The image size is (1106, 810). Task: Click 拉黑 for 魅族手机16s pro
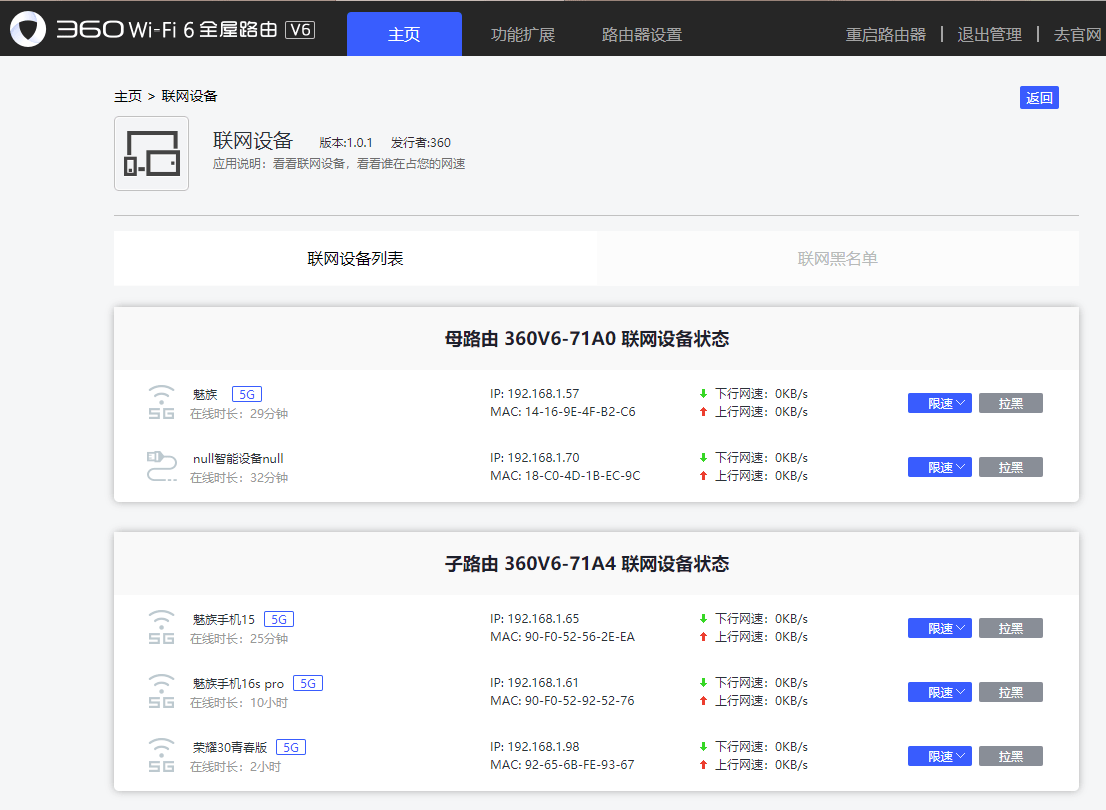1011,693
